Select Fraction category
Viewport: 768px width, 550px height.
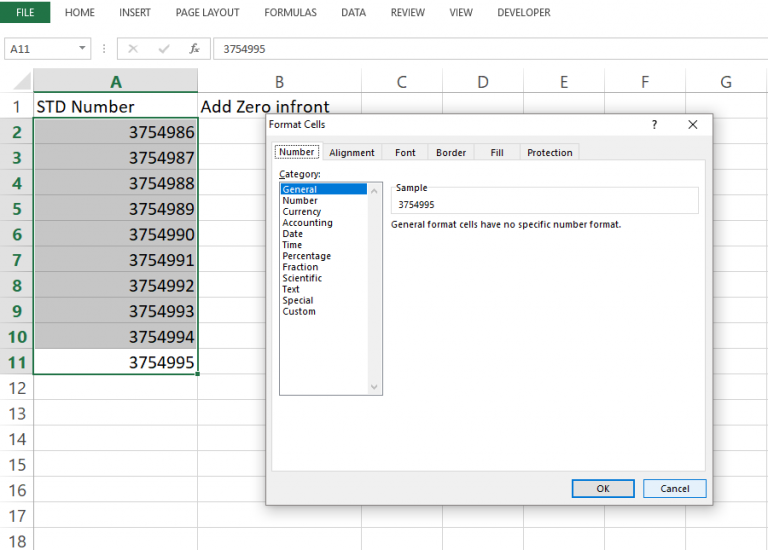click(x=323, y=267)
